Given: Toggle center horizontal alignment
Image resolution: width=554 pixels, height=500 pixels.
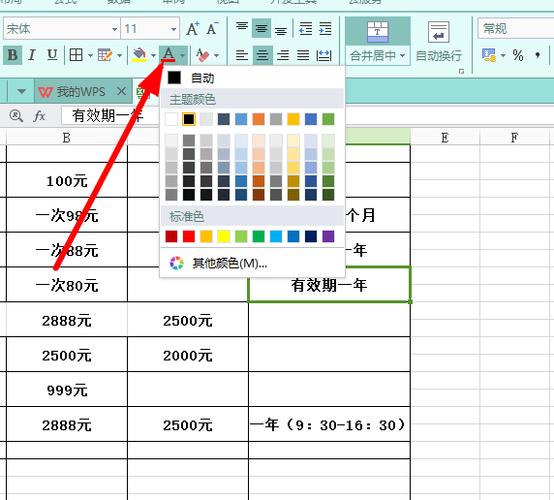Looking at the screenshot, I should pos(263,55).
